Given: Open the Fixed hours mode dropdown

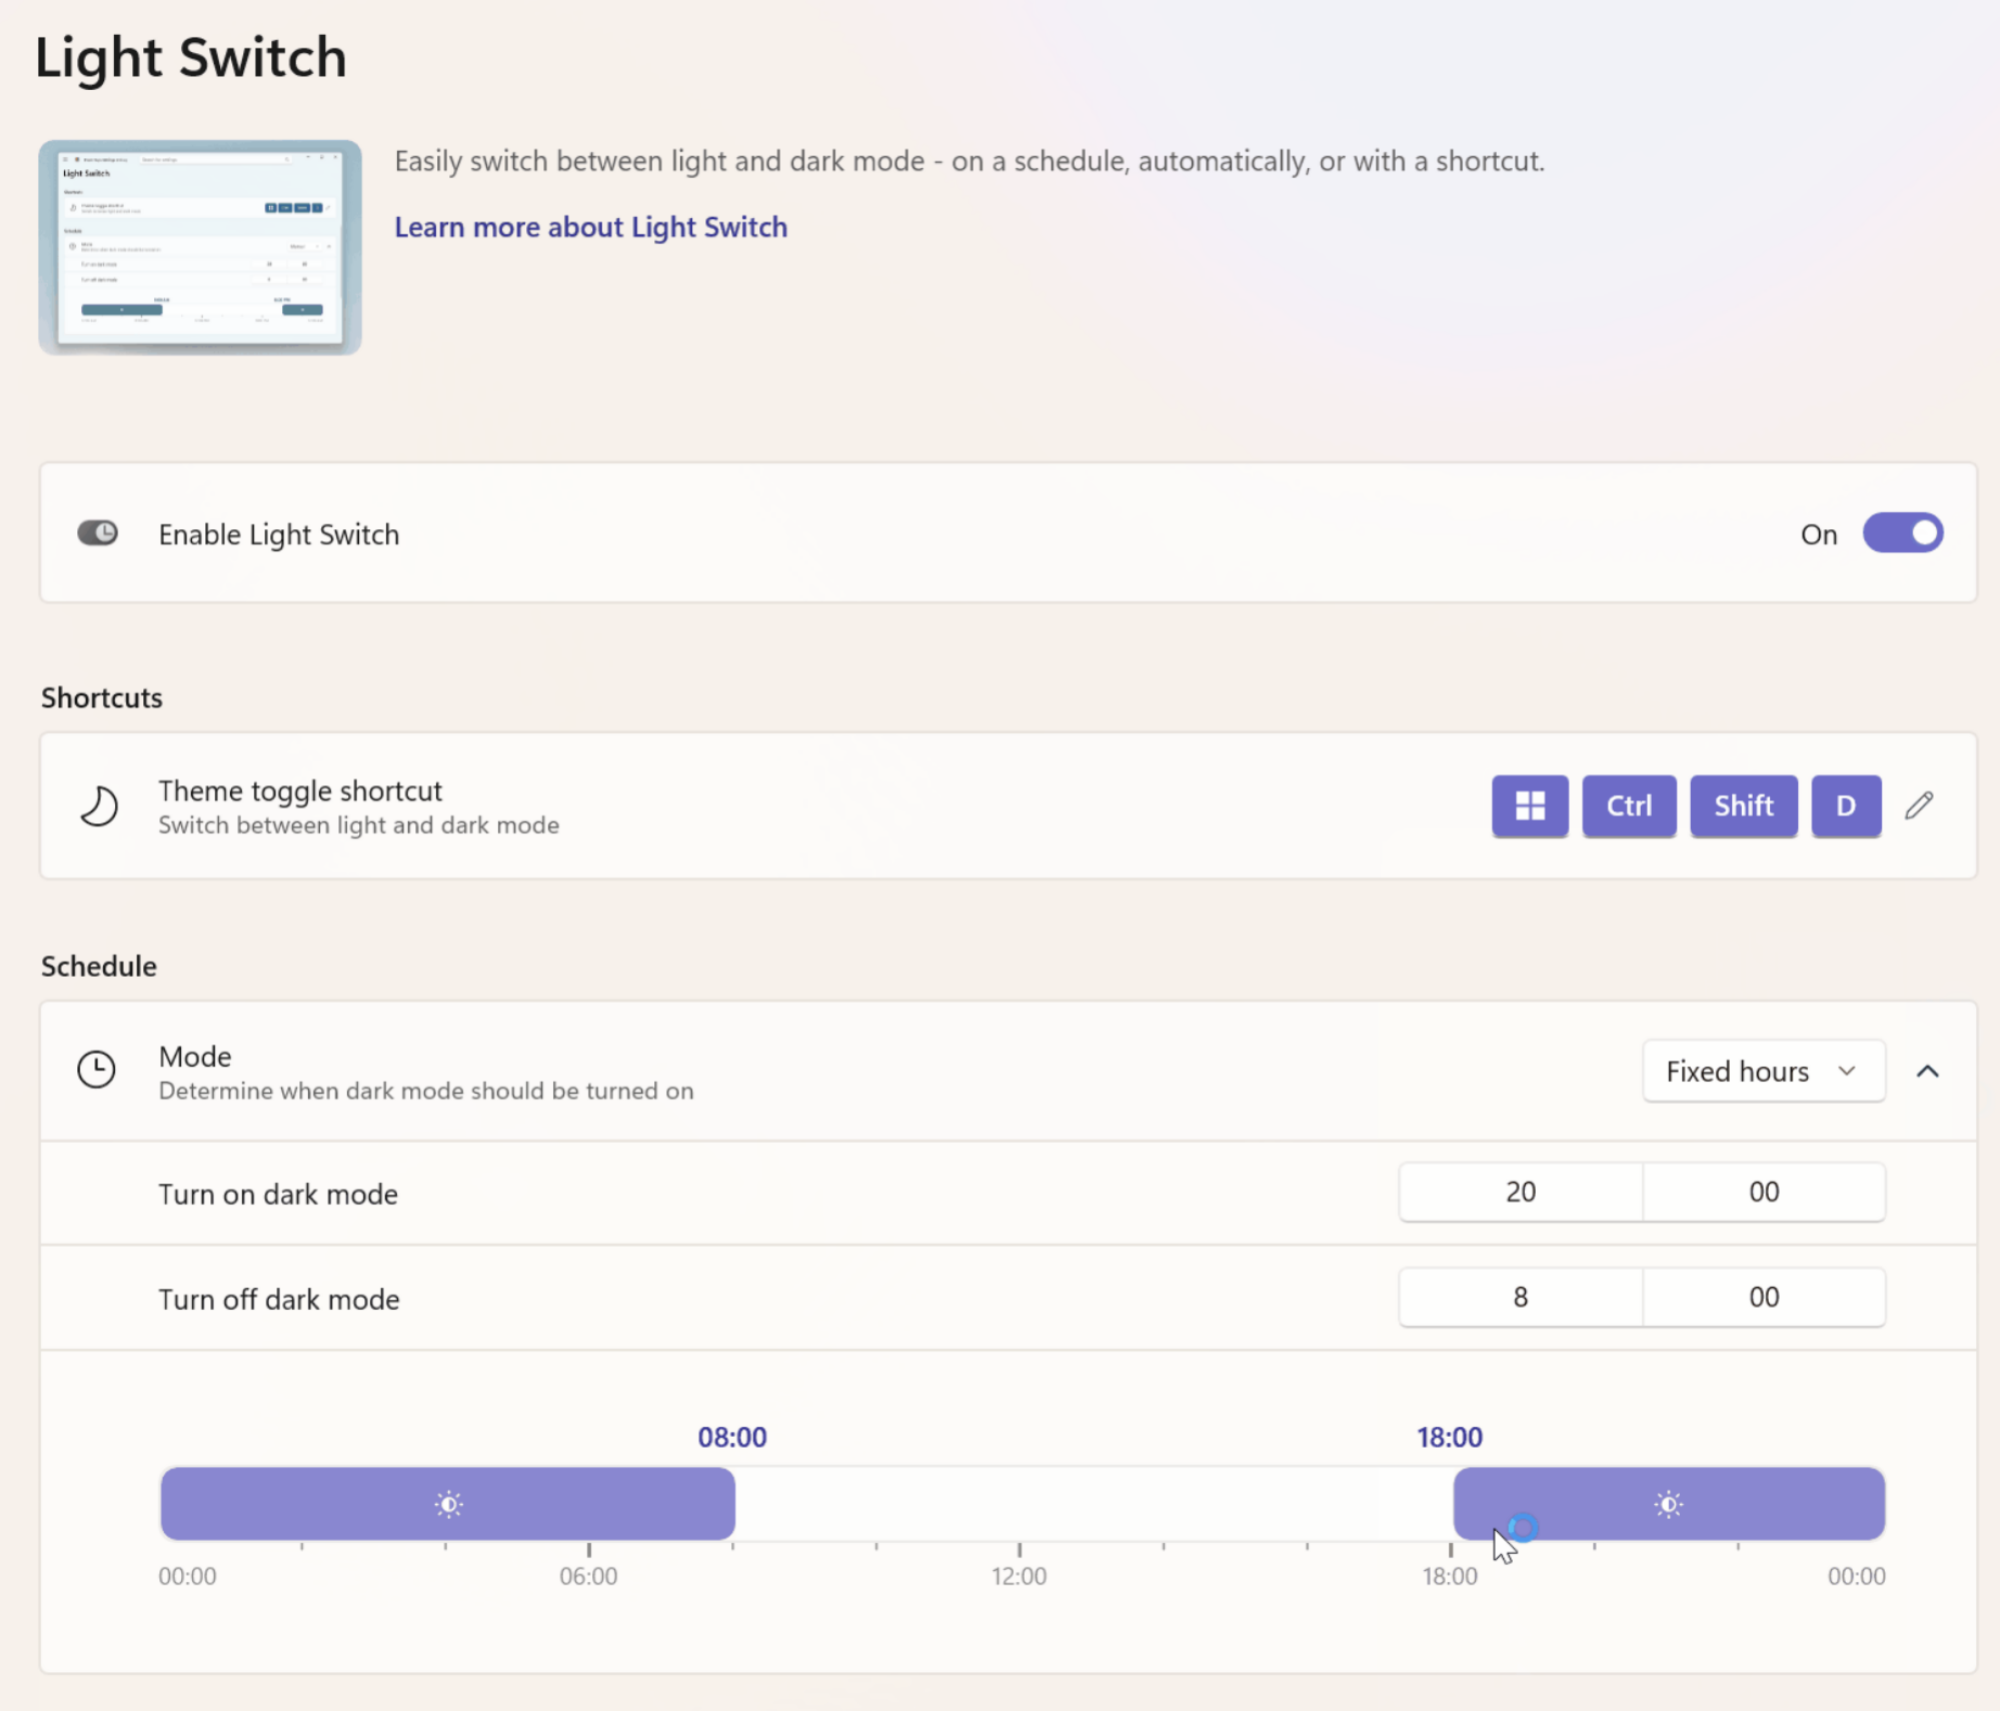Looking at the screenshot, I should (x=1762, y=1070).
